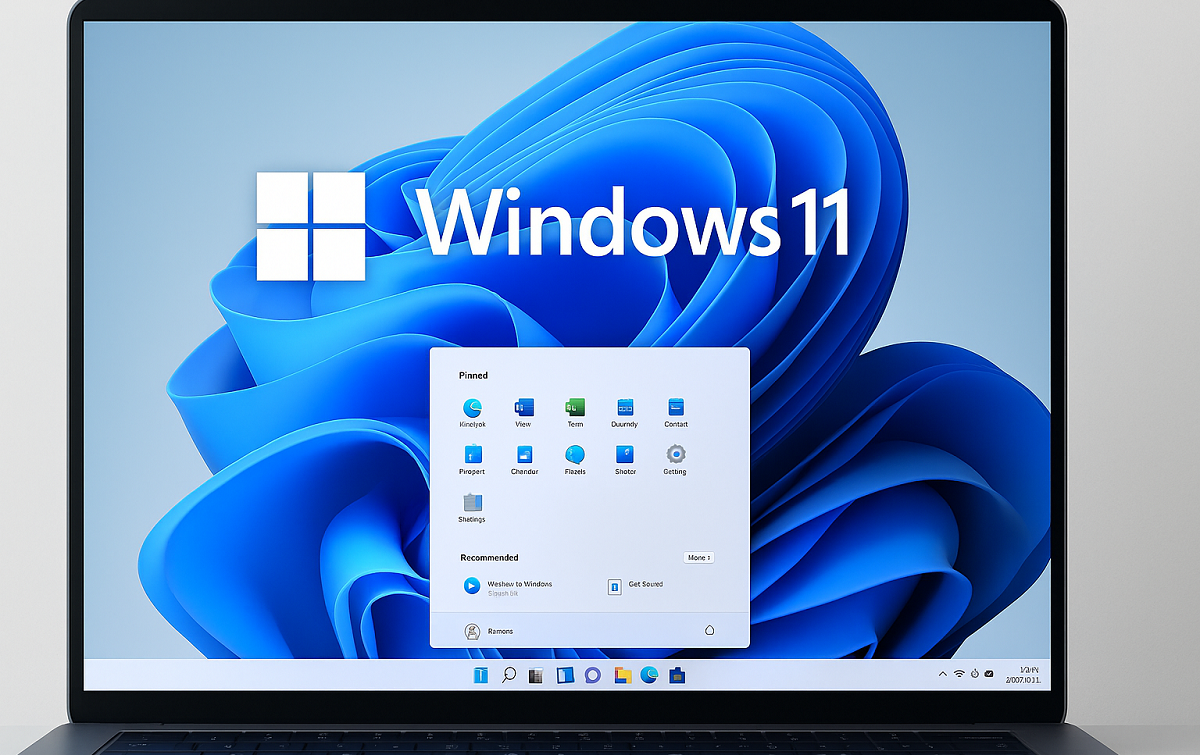Screen dimensions: 1200x755
Task: Expand hidden system tray icons chevron
Action: (x=942, y=675)
